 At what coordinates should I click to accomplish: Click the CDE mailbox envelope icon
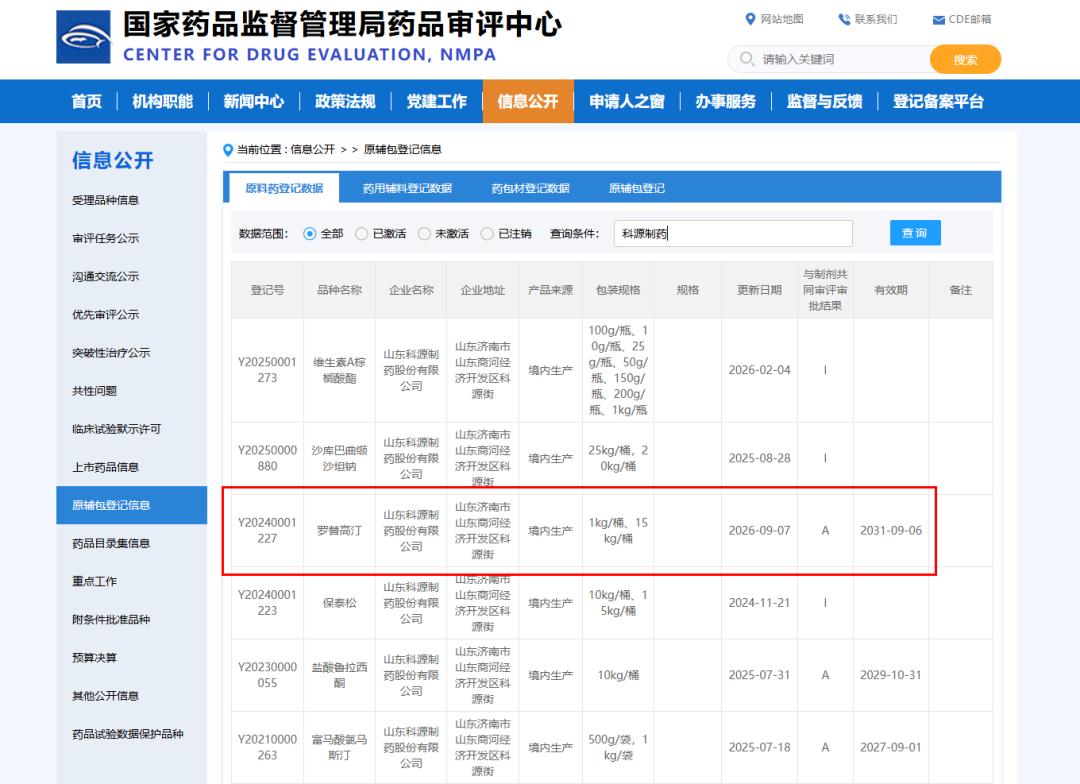point(938,20)
